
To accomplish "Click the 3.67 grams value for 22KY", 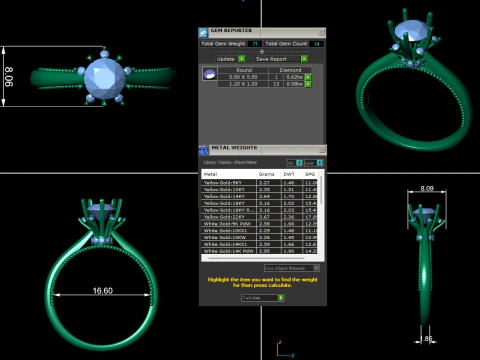I will 264,217.
